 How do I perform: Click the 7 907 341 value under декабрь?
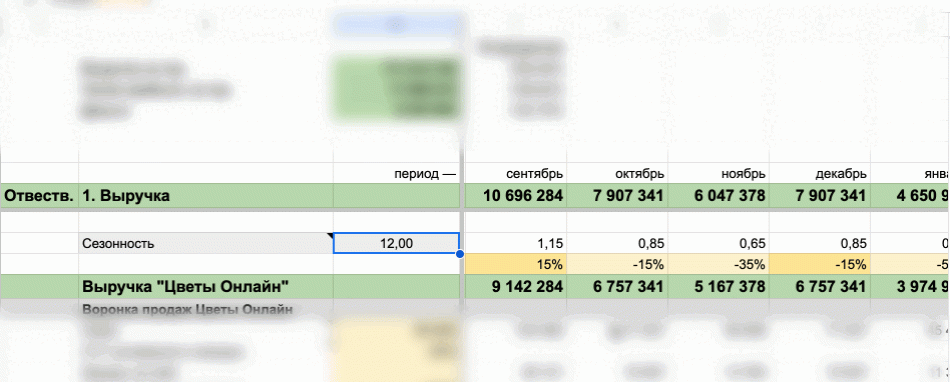tap(820, 196)
